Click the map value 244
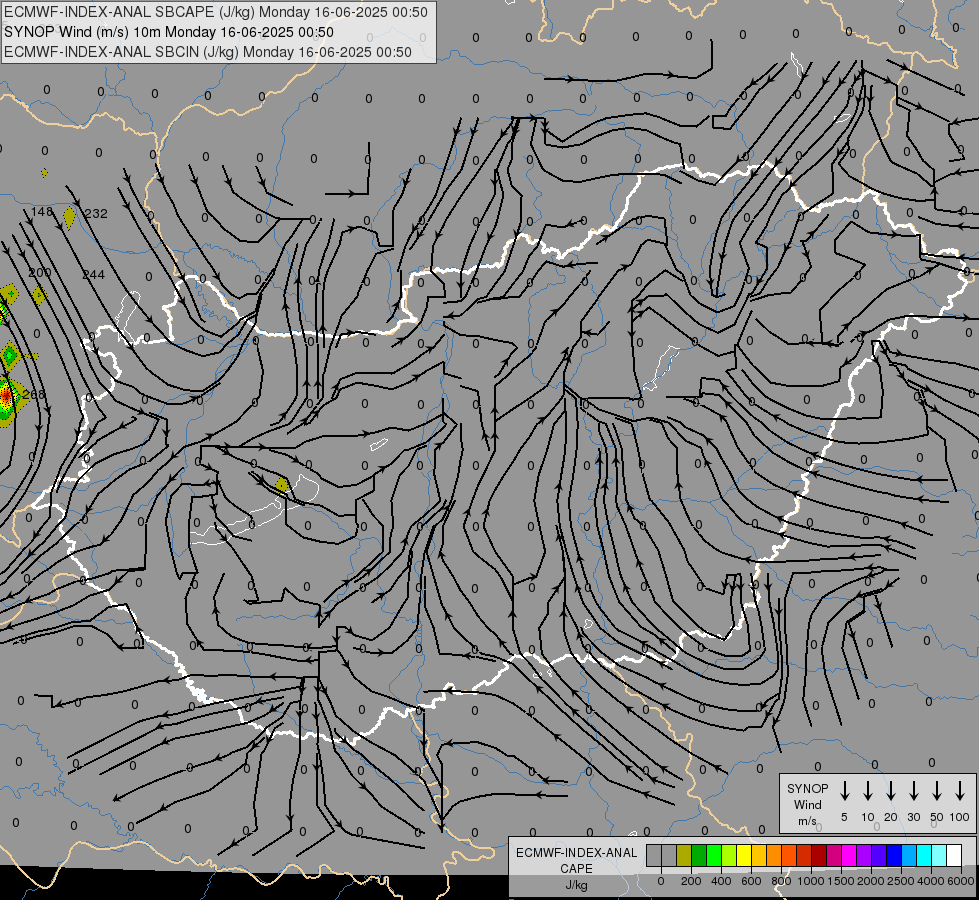This screenshot has width=979, height=900. (x=94, y=275)
